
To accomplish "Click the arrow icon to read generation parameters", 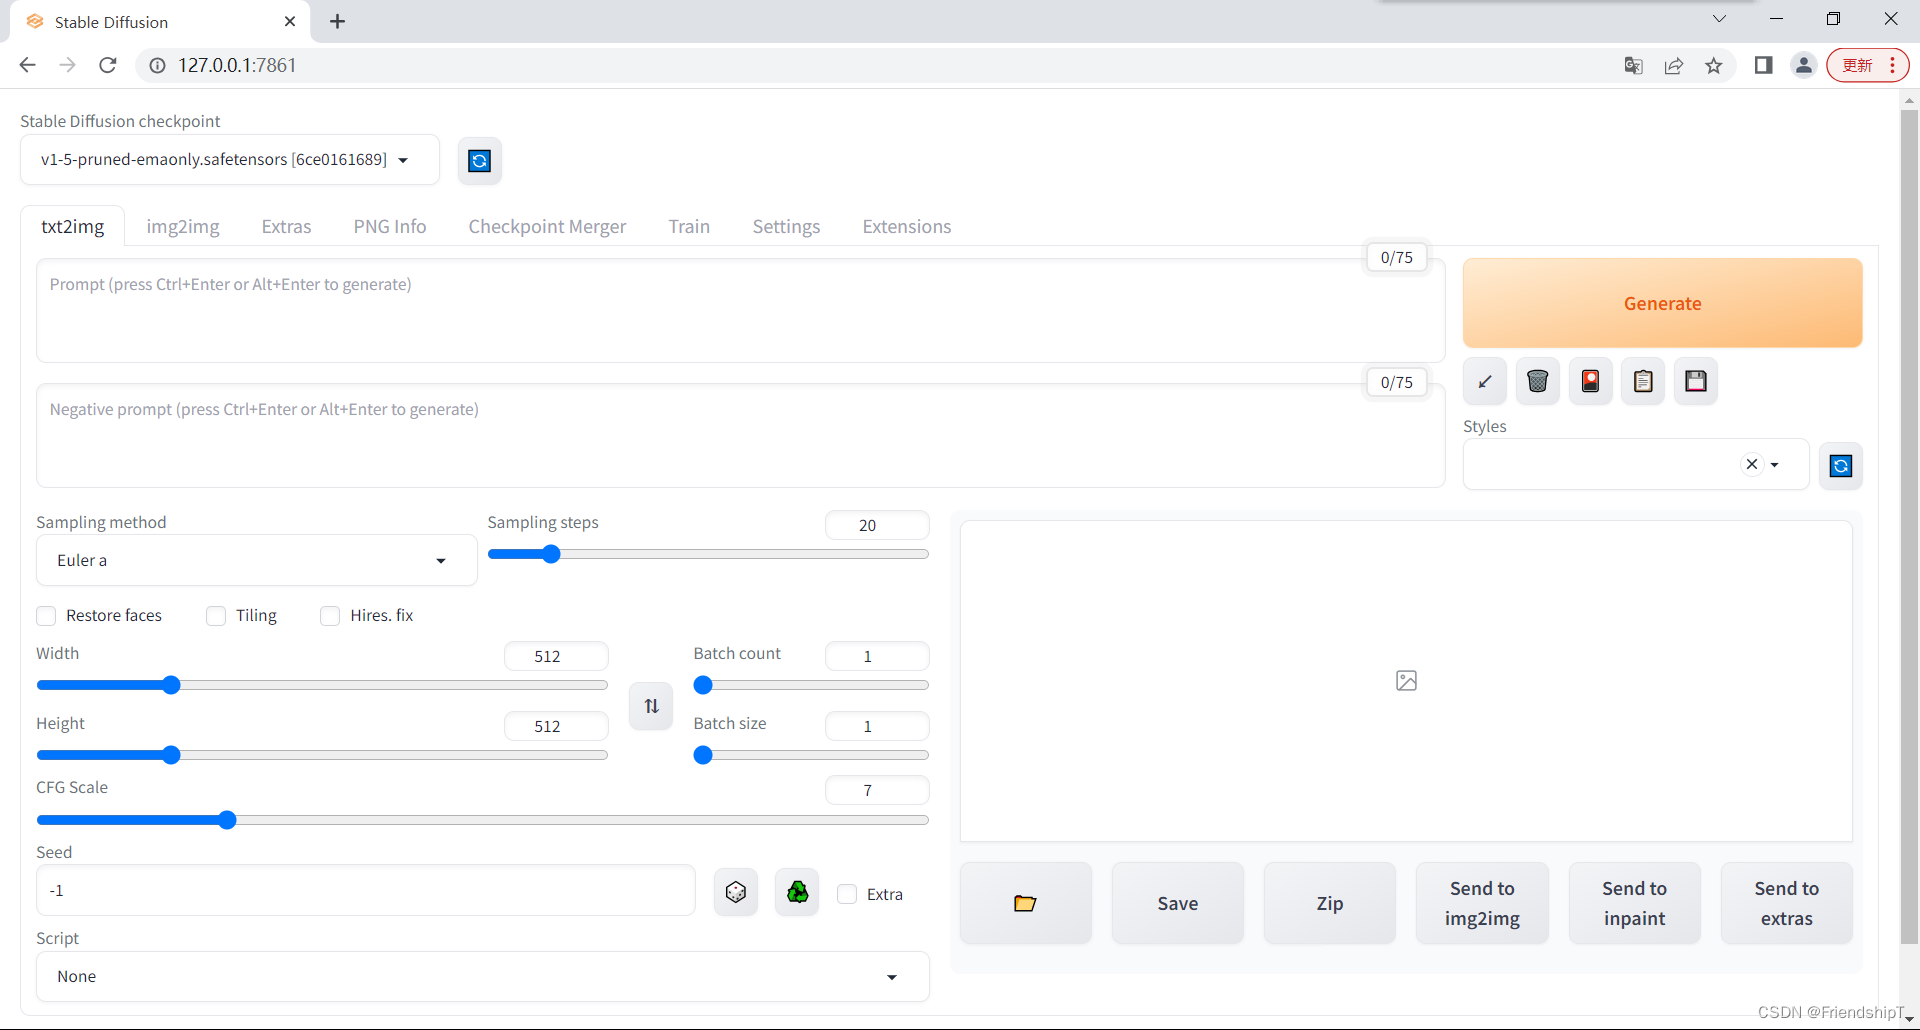I will 1485,381.
